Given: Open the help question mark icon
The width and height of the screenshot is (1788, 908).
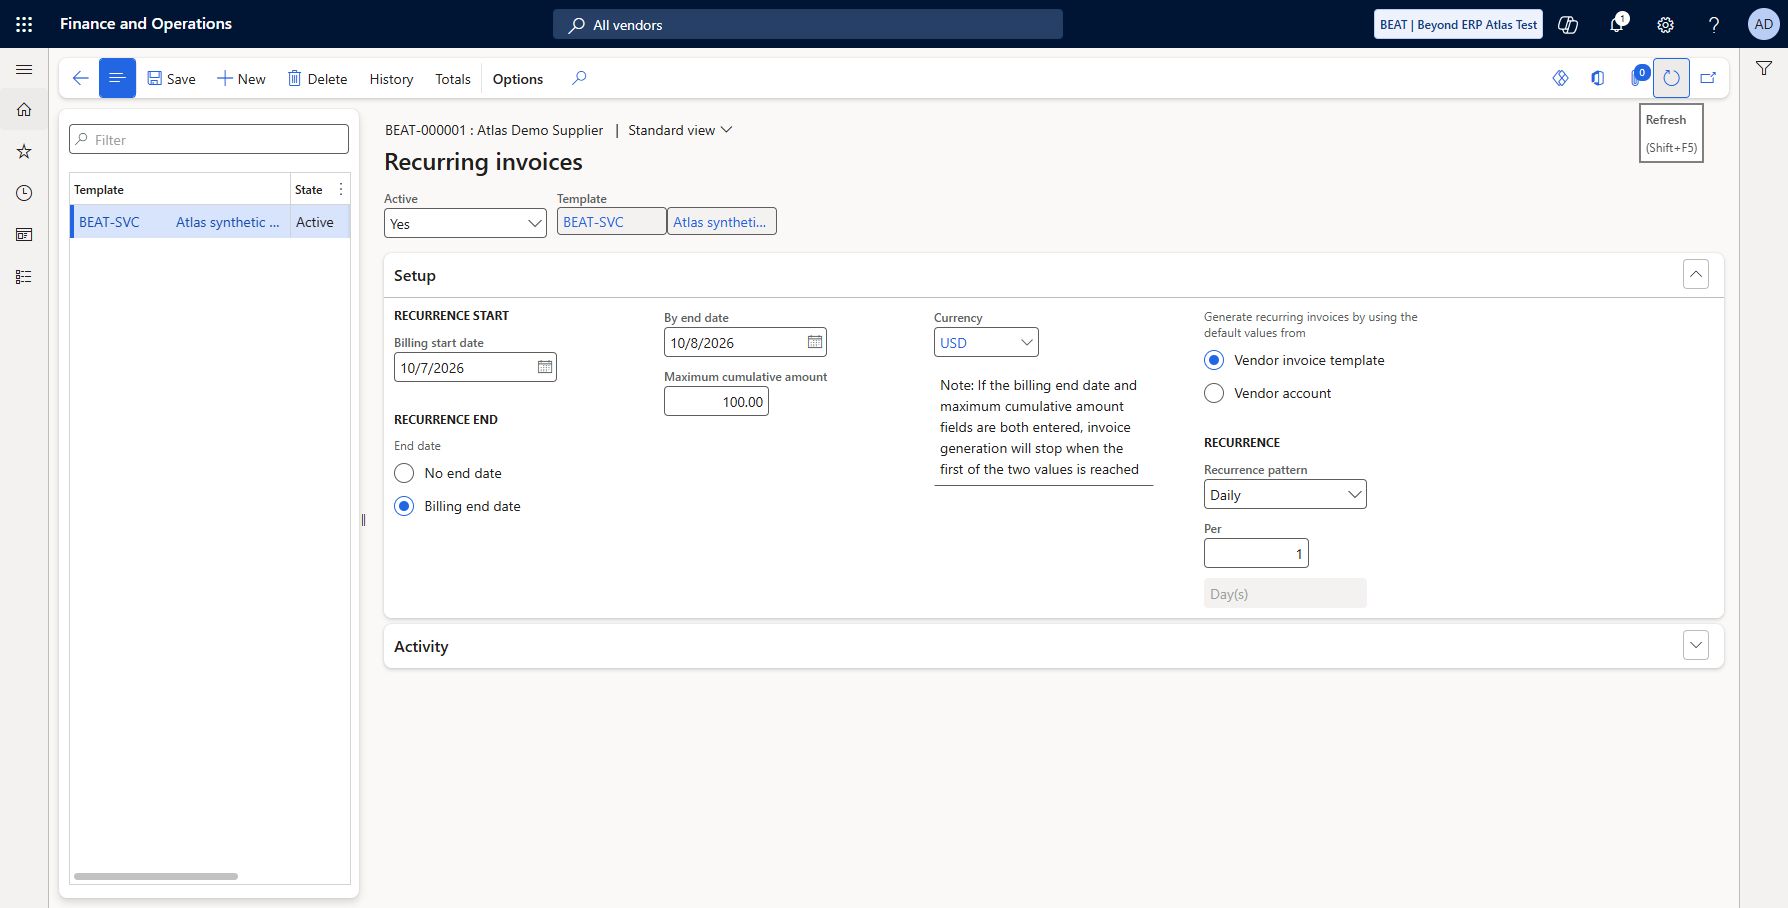Looking at the screenshot, I should point(1714,24).
